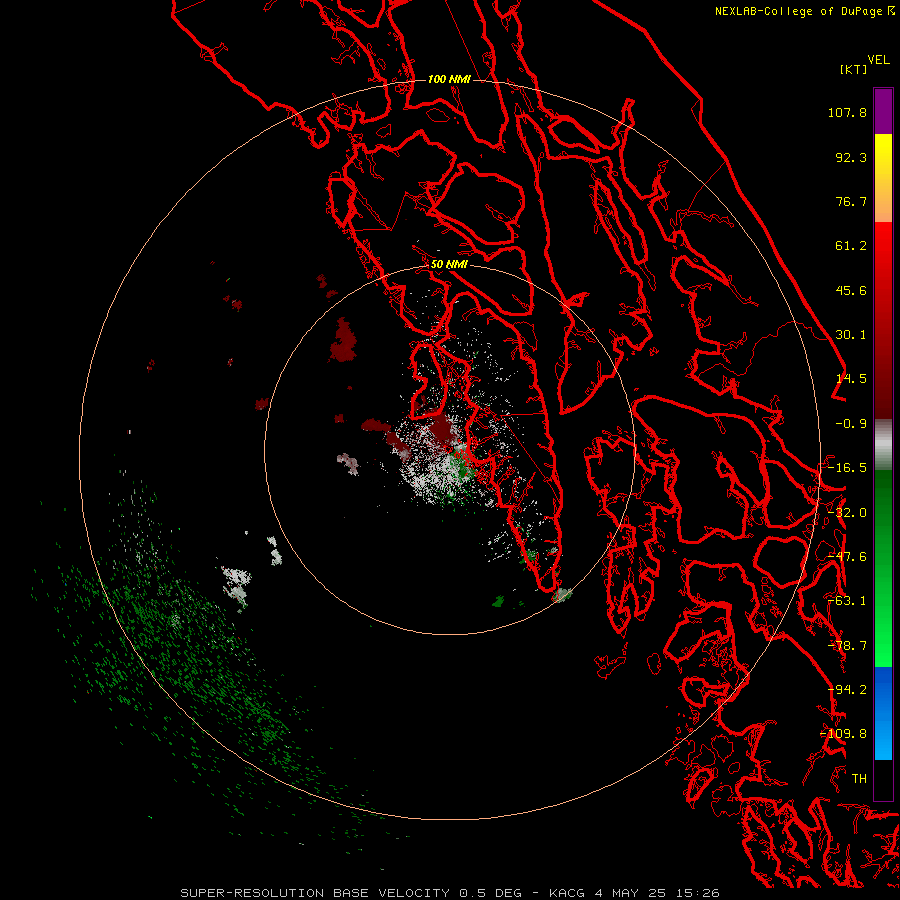900x900 pixels.
Task: Click the Super-Resolution Base Velocity caption
Action: [x=450, y=893]
